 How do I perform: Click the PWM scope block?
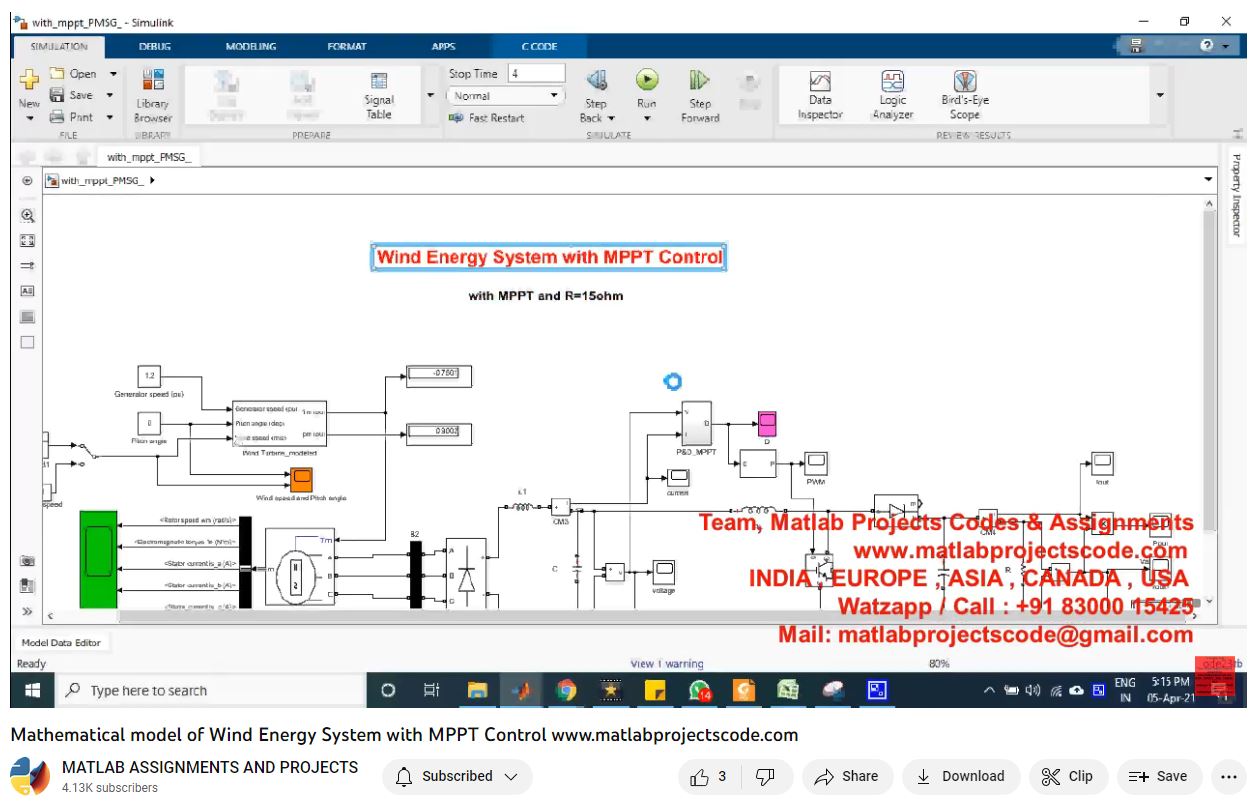(x=816, y=463)
